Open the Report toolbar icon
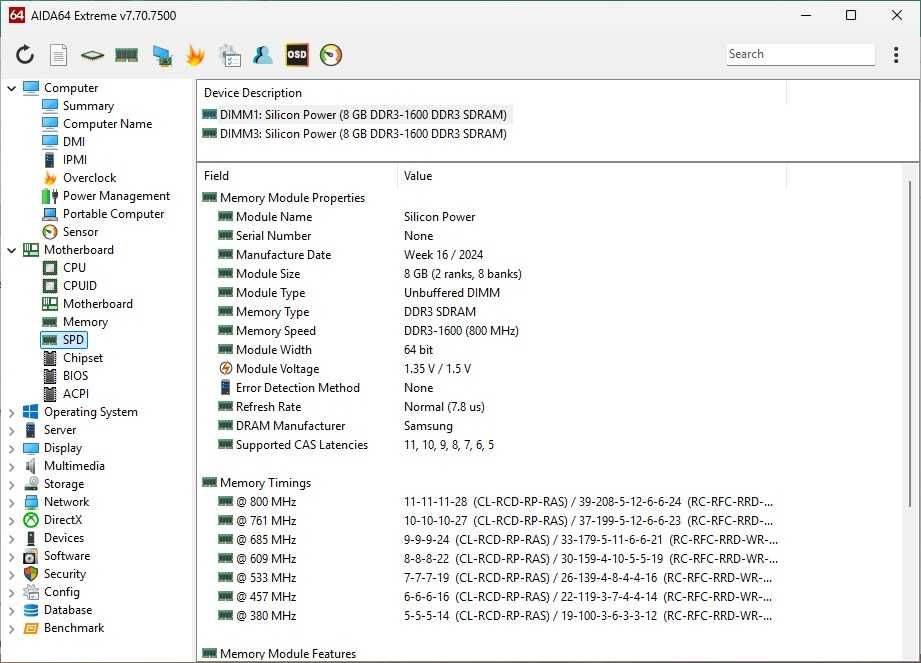921x663 pixels. [58, 55]
